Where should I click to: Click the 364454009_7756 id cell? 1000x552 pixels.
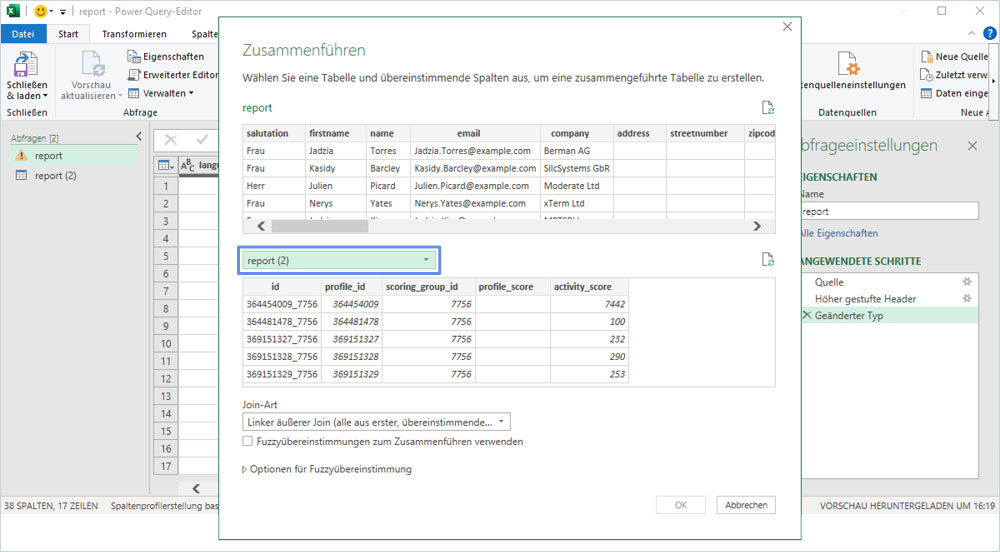click(x=282, y=304)
